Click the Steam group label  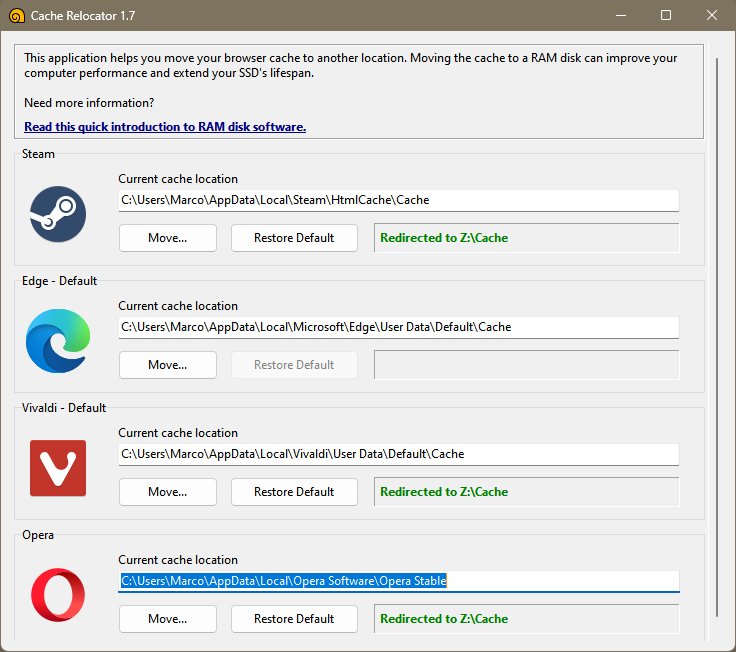click(x=38, y=154)
